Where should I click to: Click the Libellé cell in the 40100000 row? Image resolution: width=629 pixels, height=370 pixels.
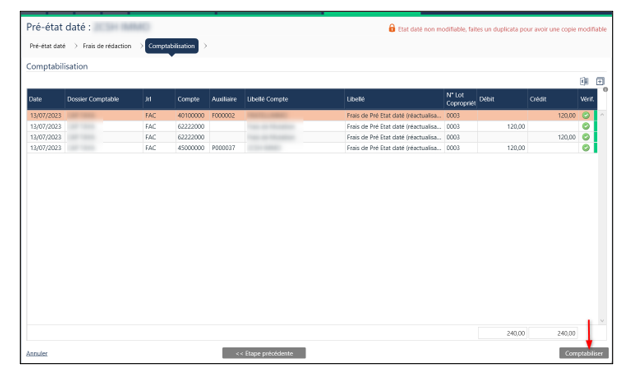[x=394, y=116]
